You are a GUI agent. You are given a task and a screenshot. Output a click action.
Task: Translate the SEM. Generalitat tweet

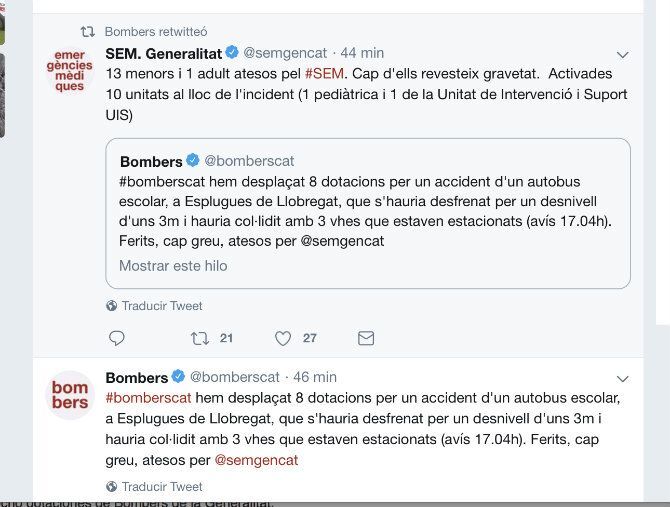[162, 306]
